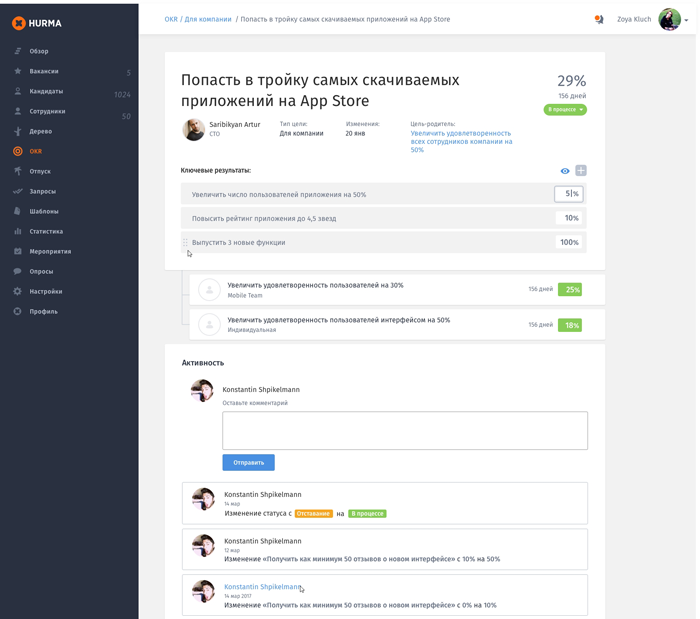Open parent goal link Увеличить удовлетворенность всех сотрудников

click(x=461, y=141)
